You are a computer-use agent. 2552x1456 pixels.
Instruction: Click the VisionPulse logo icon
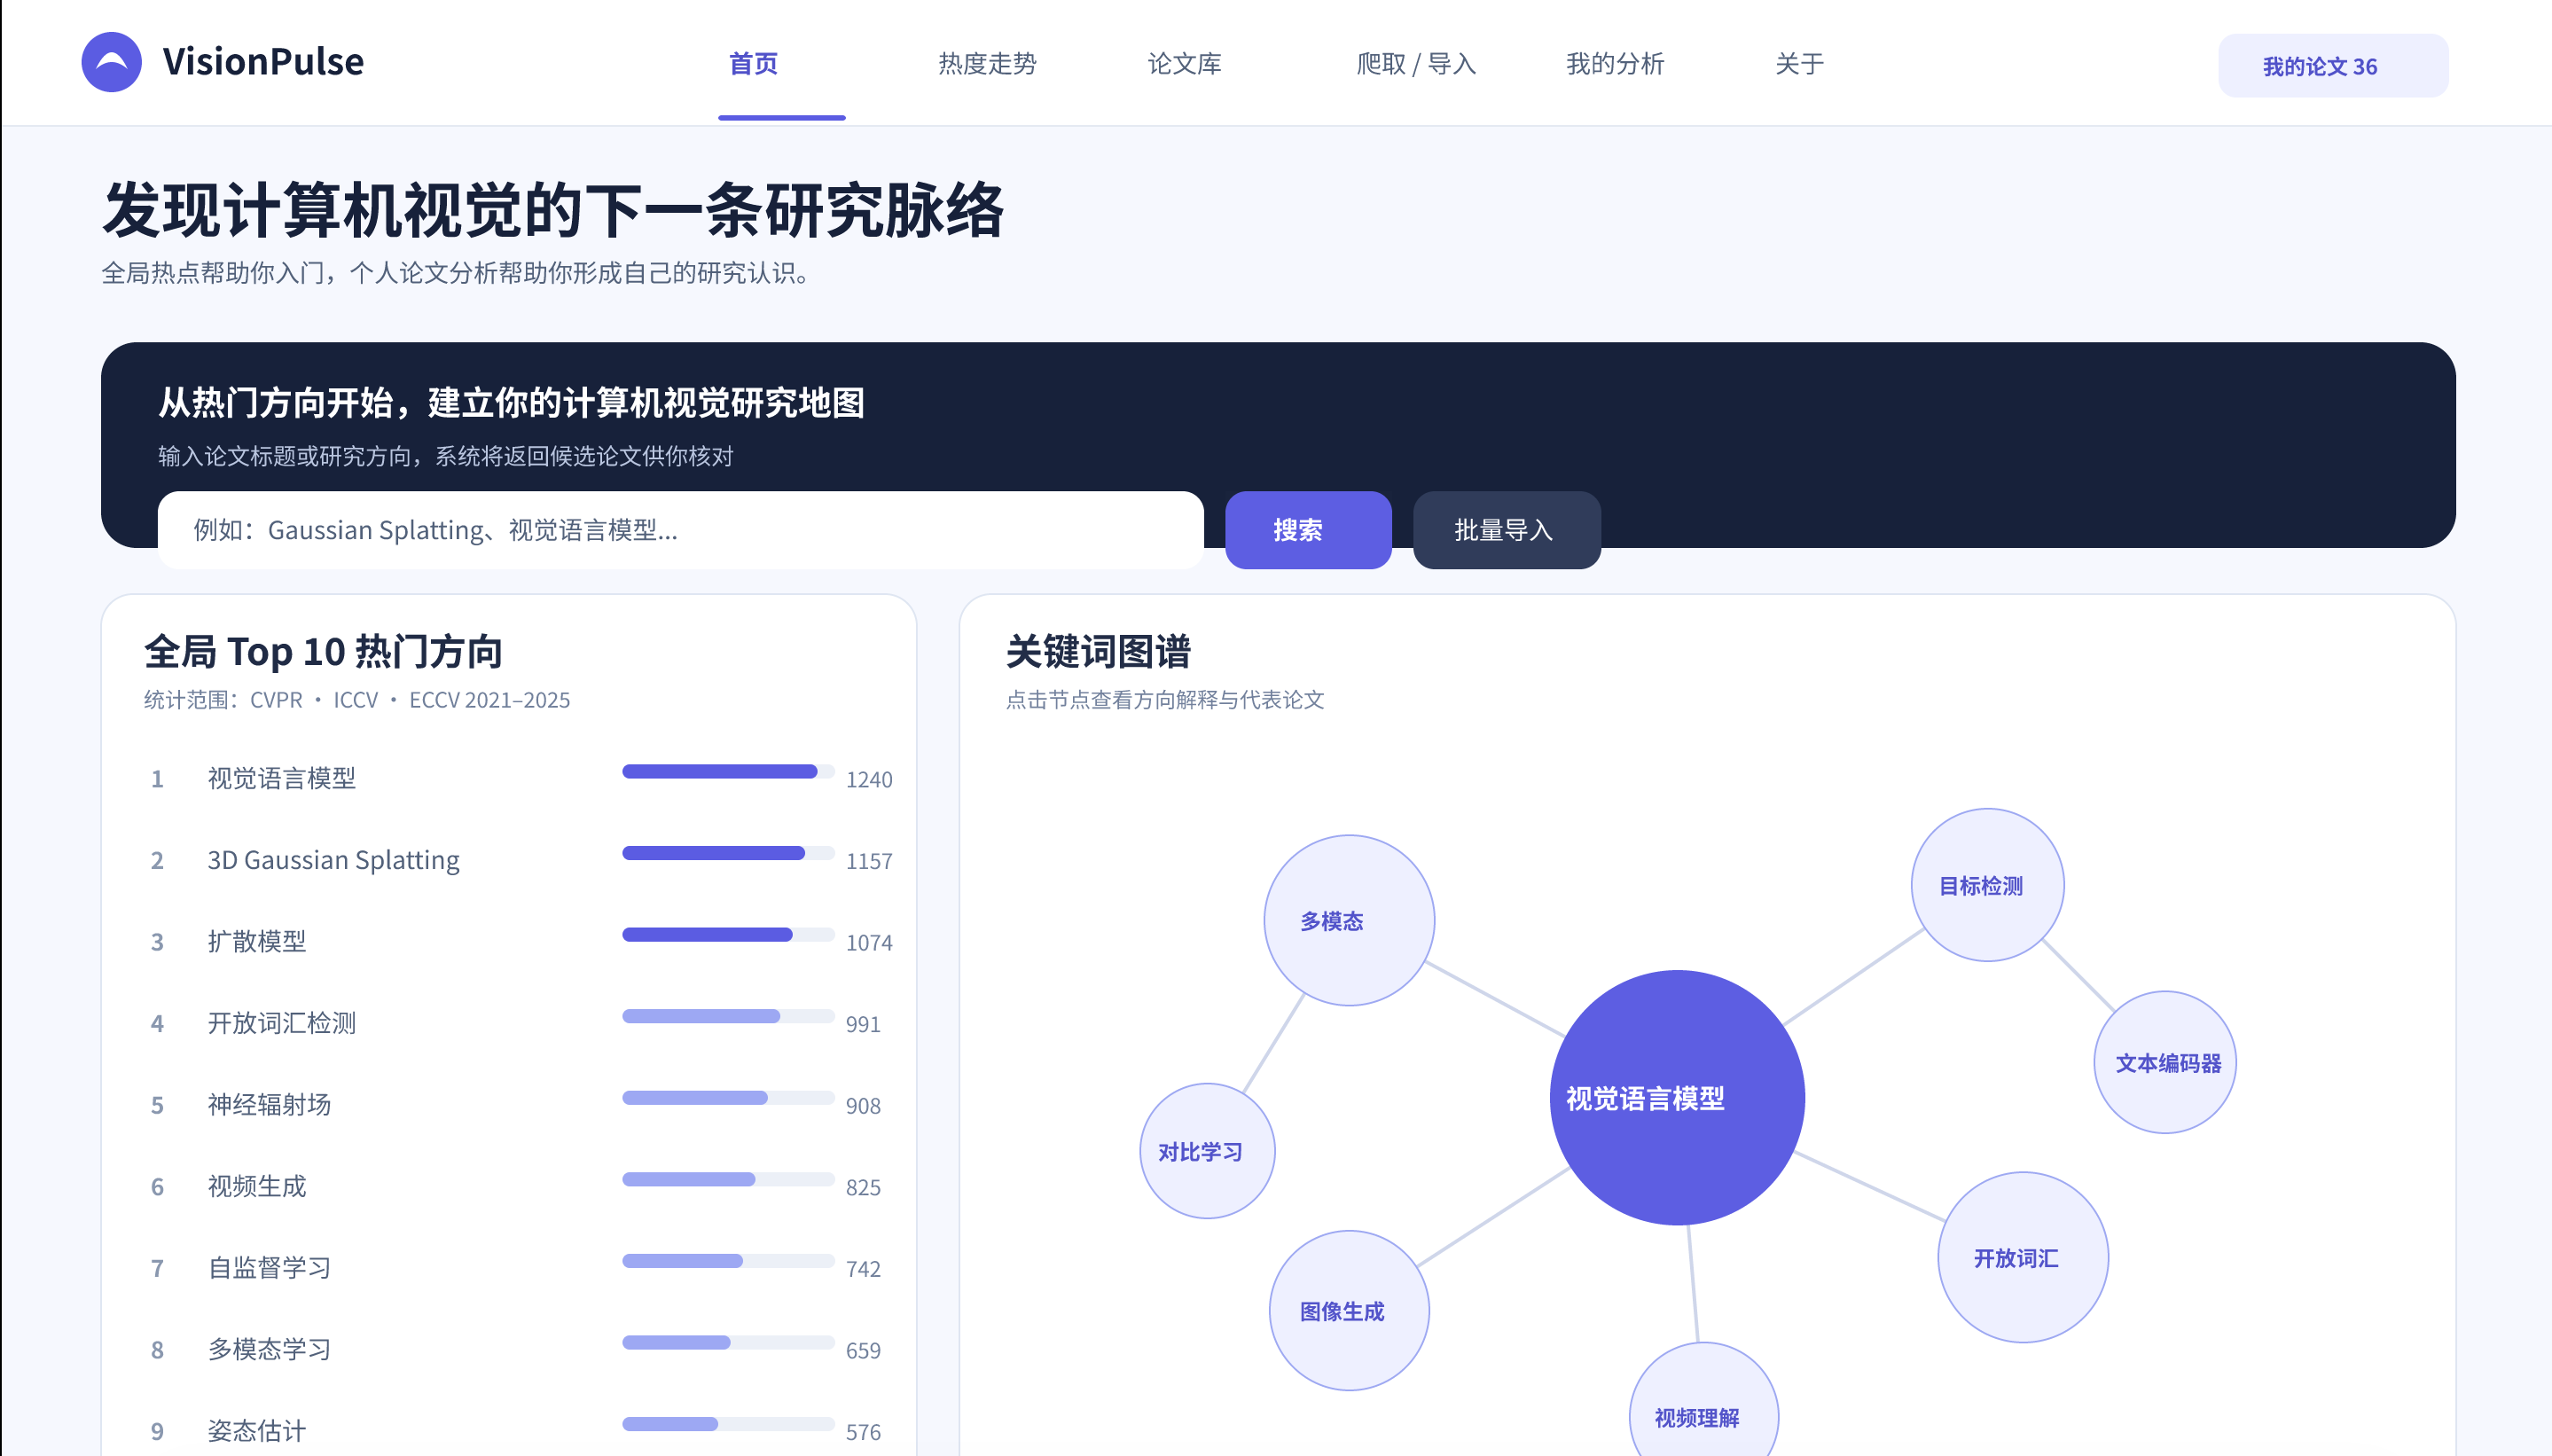[x=111, y=62]
